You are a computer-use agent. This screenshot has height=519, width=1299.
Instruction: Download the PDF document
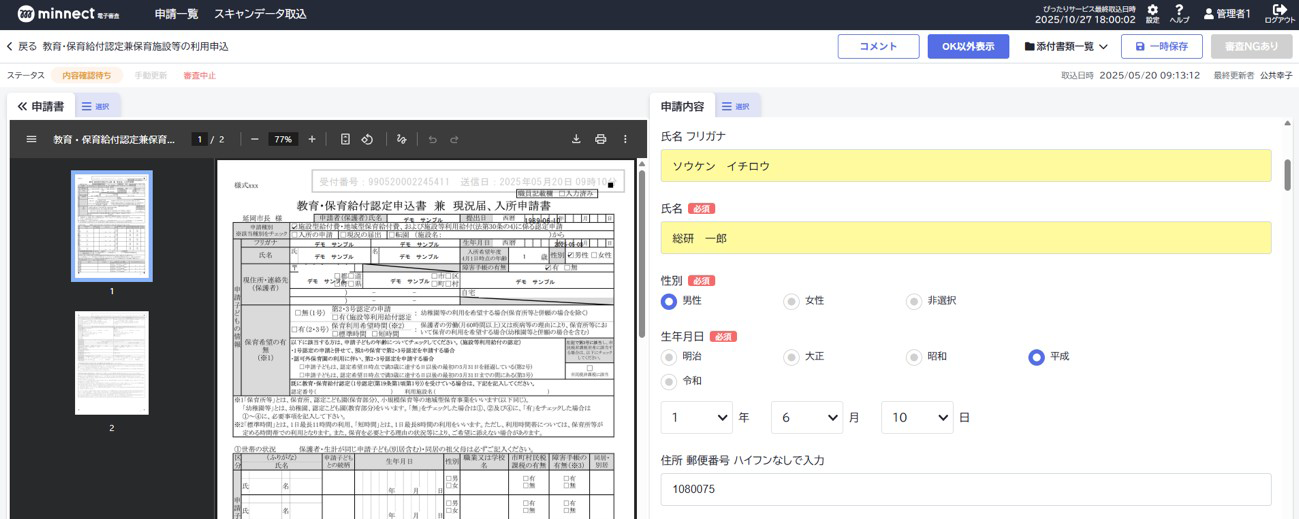click(x=576, y=140)
